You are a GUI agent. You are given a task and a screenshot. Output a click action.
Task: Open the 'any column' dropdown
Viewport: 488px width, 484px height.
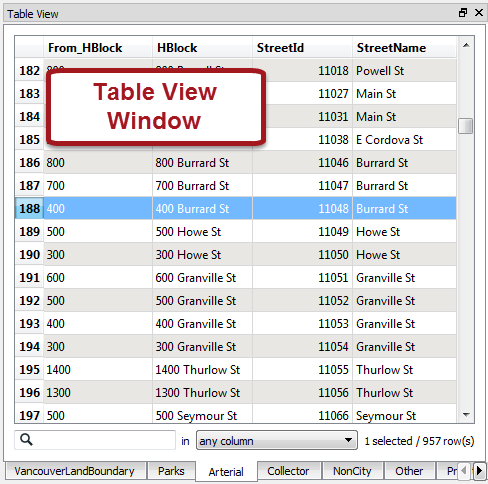tap(277, 440)
